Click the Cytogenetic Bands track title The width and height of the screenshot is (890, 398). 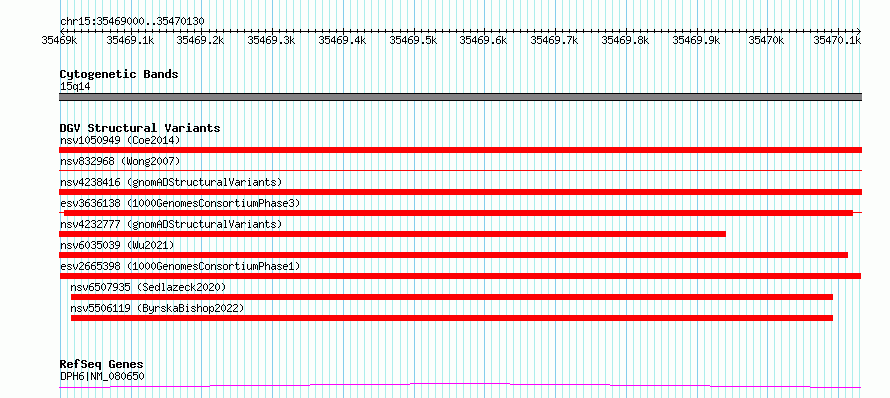tap(119, 74)
